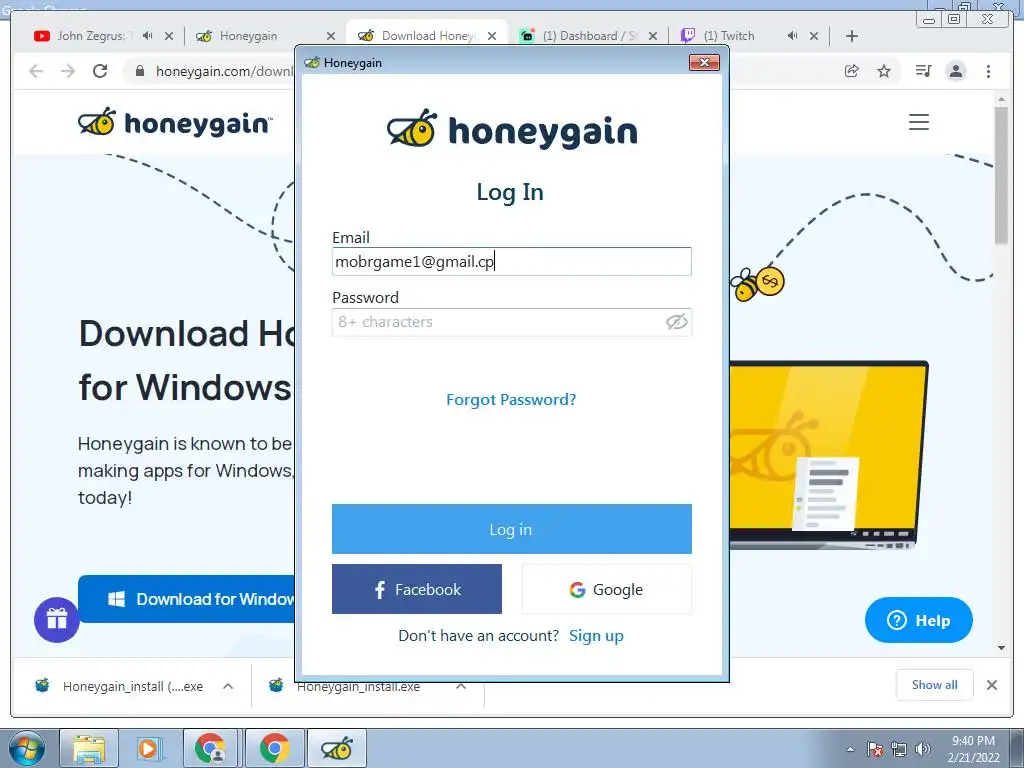Dismiss the Chrome downloads bar
The image size is (1024, 768).
tap(991, 685)
